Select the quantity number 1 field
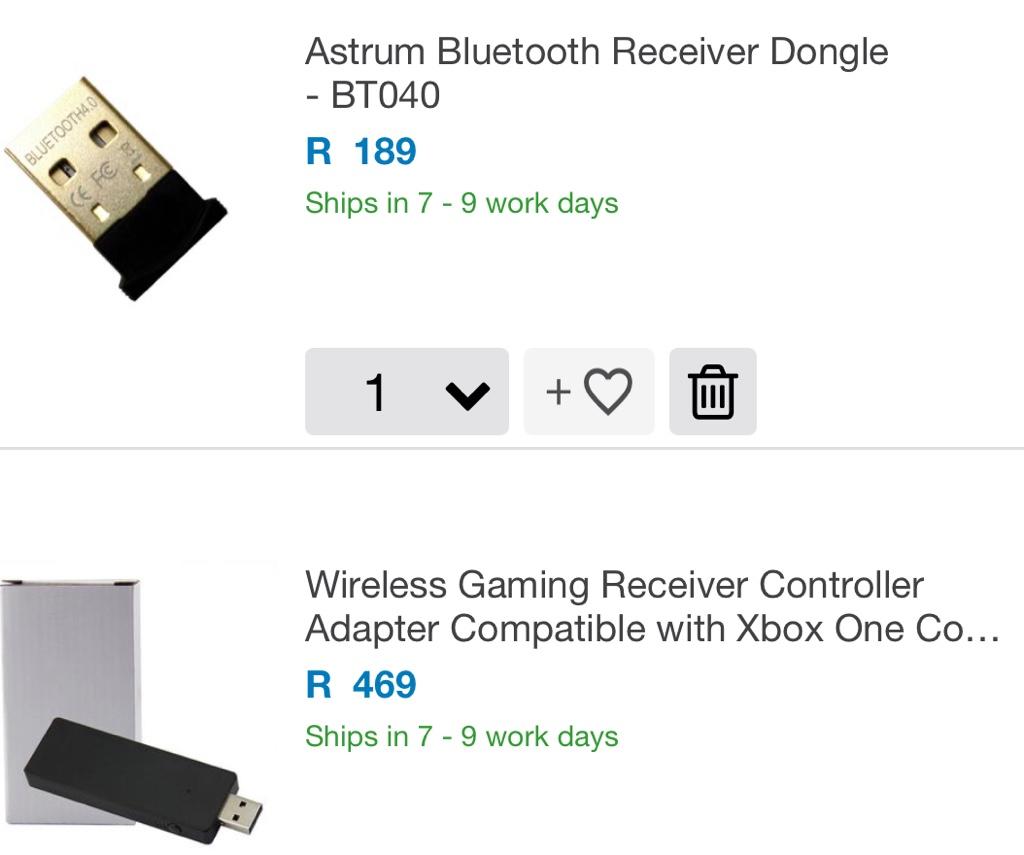This screenshot has width=1024, height=855. (375, 392)
